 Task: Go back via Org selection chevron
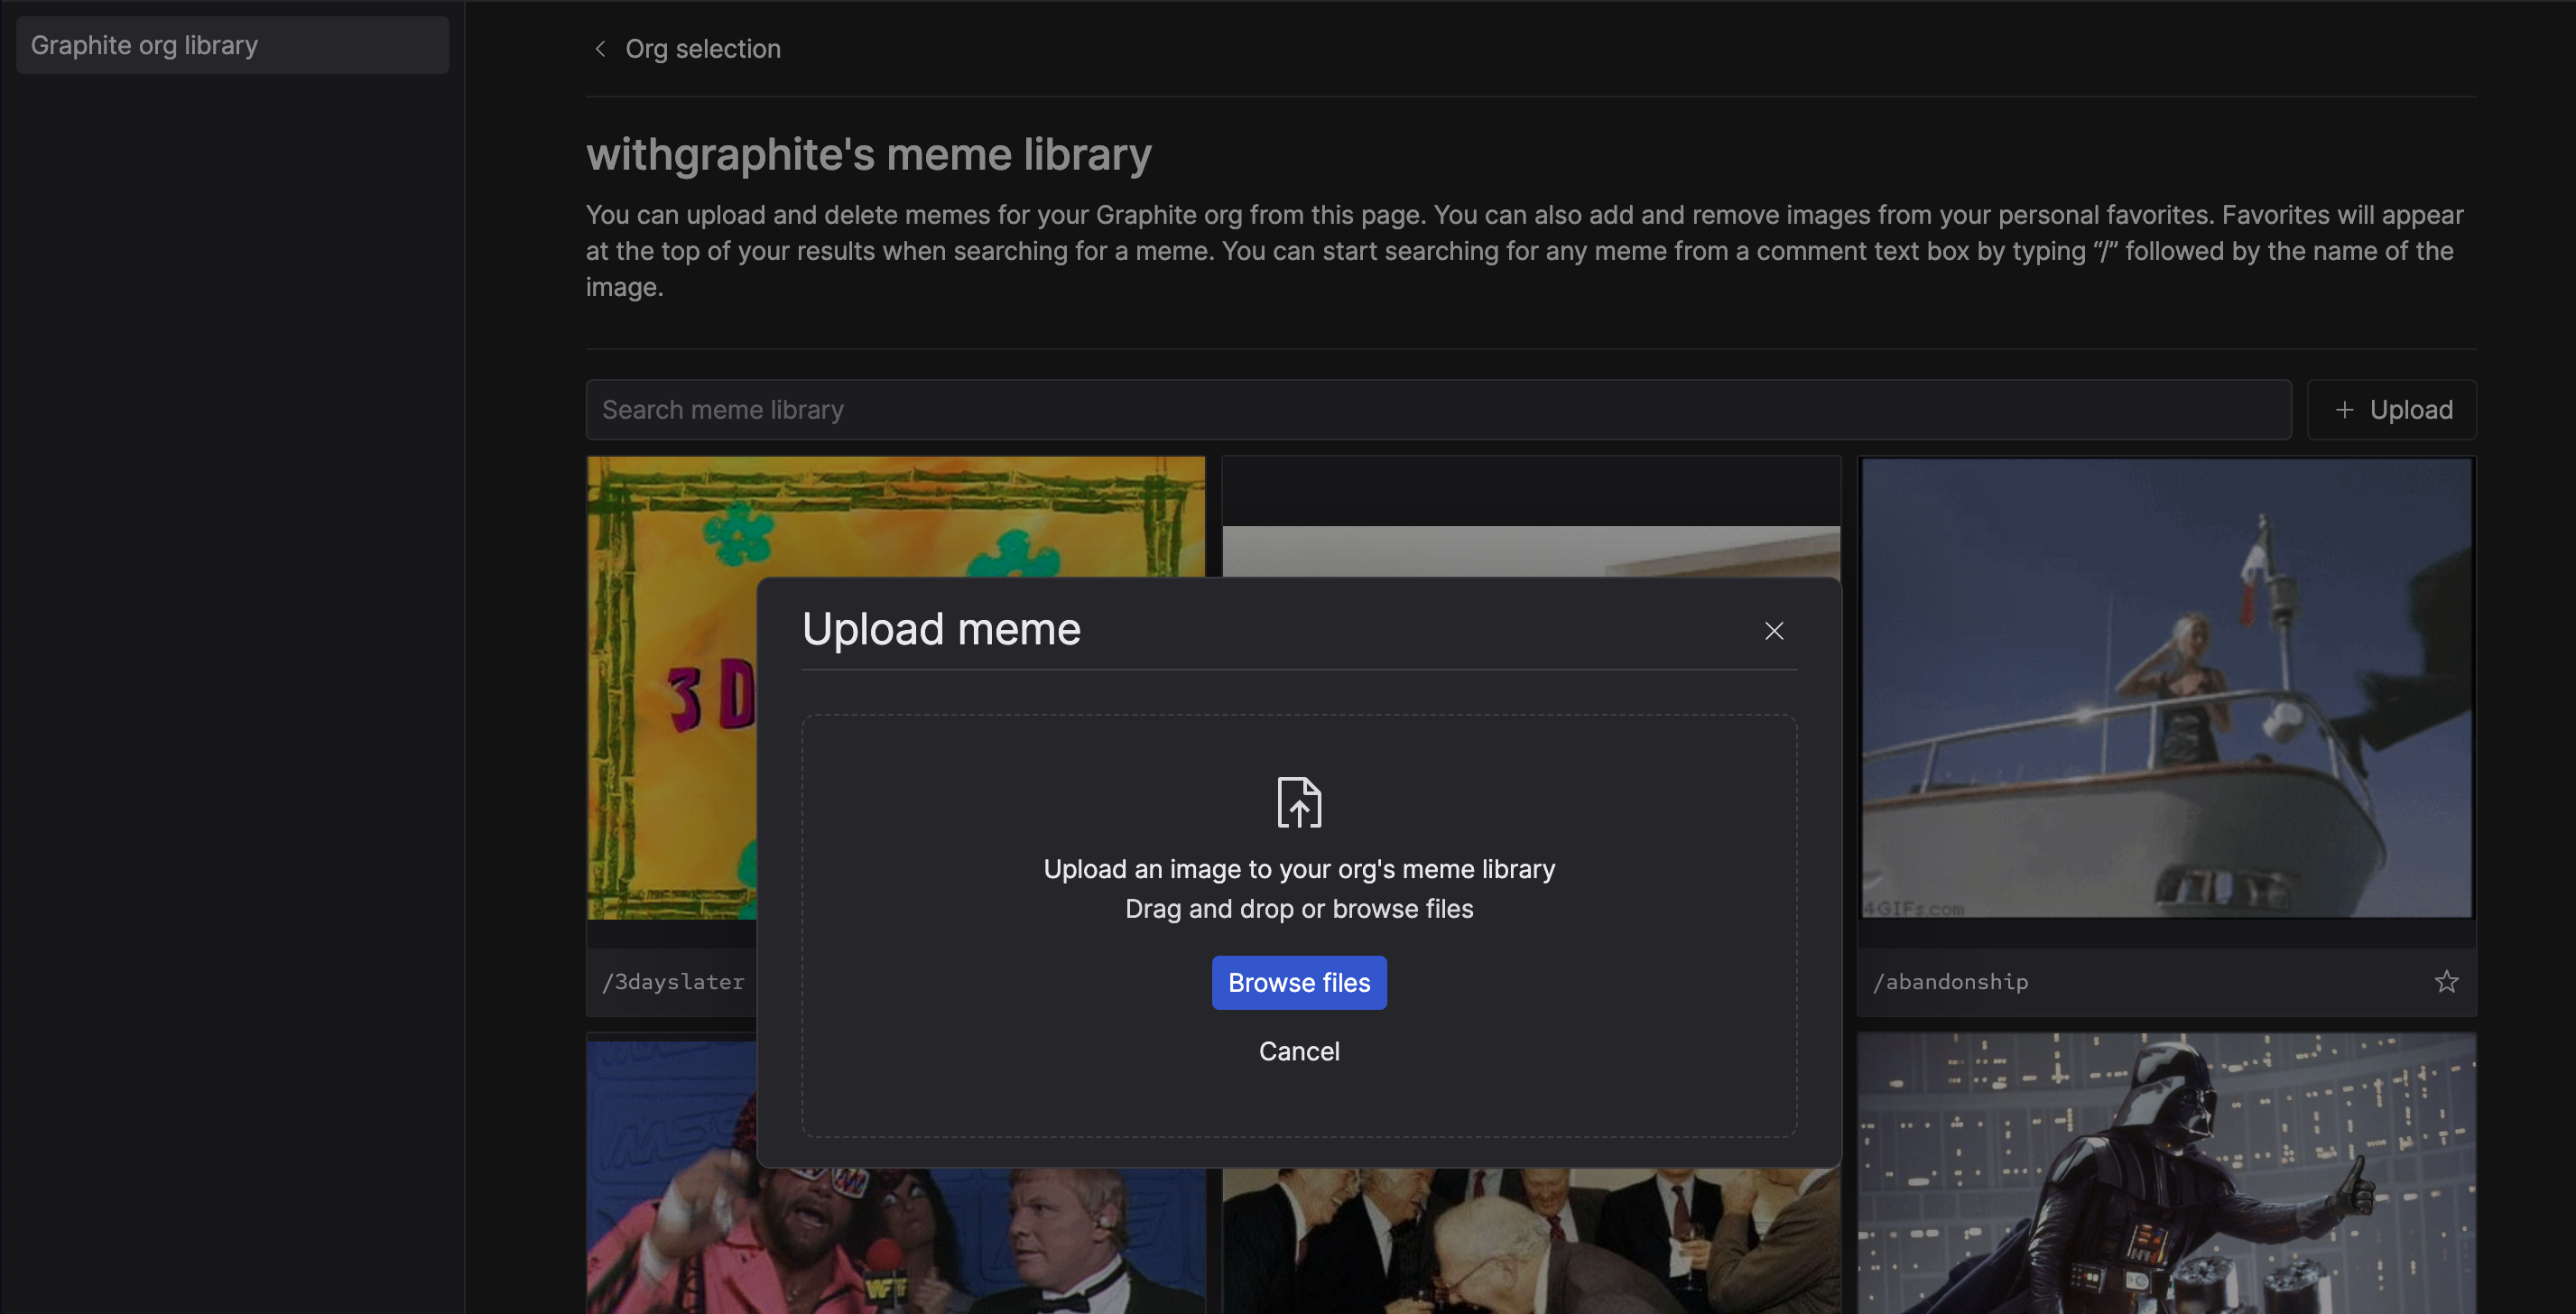(600, 49)
